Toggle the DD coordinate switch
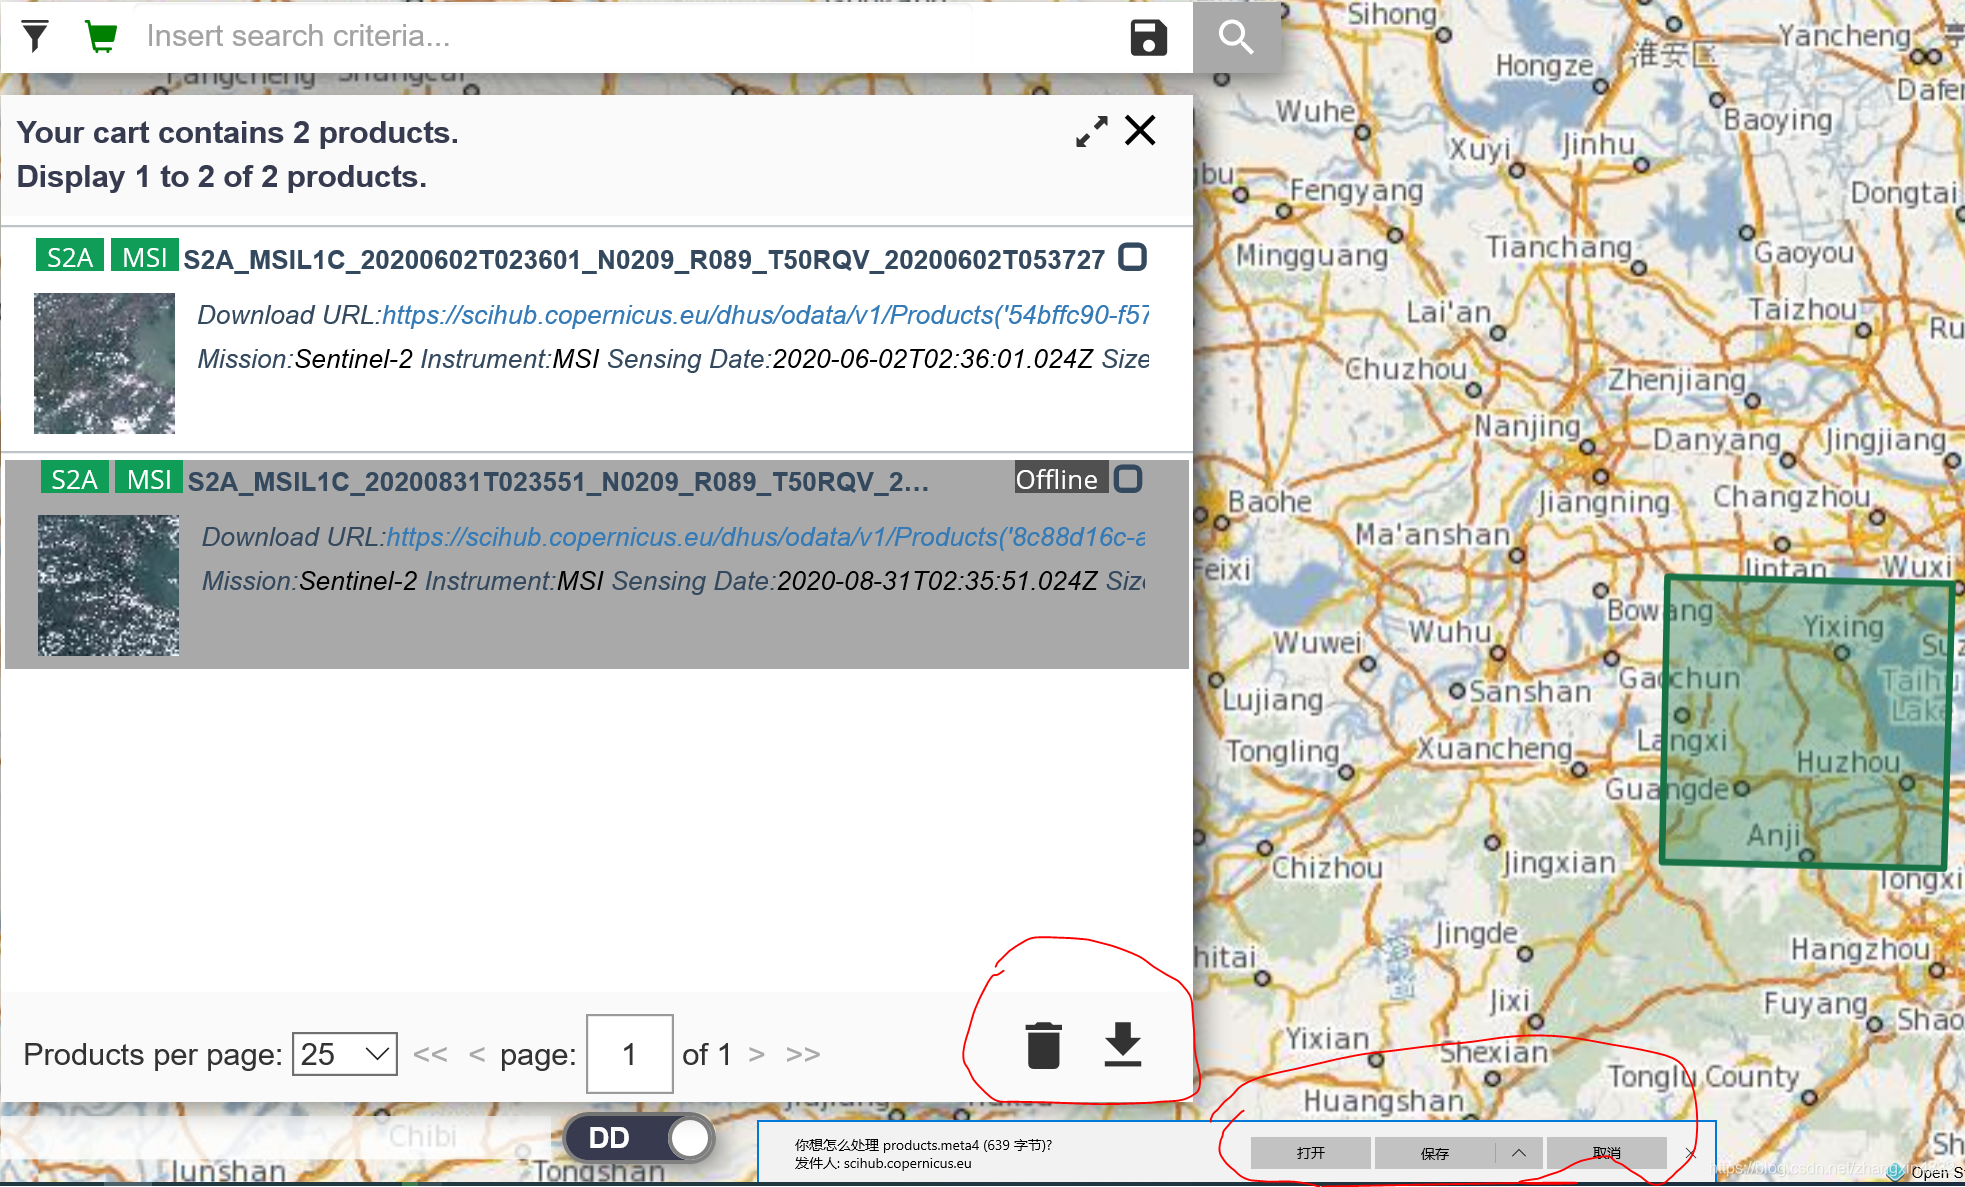The image size is (1965, 1187). [x=640, y=1138]
